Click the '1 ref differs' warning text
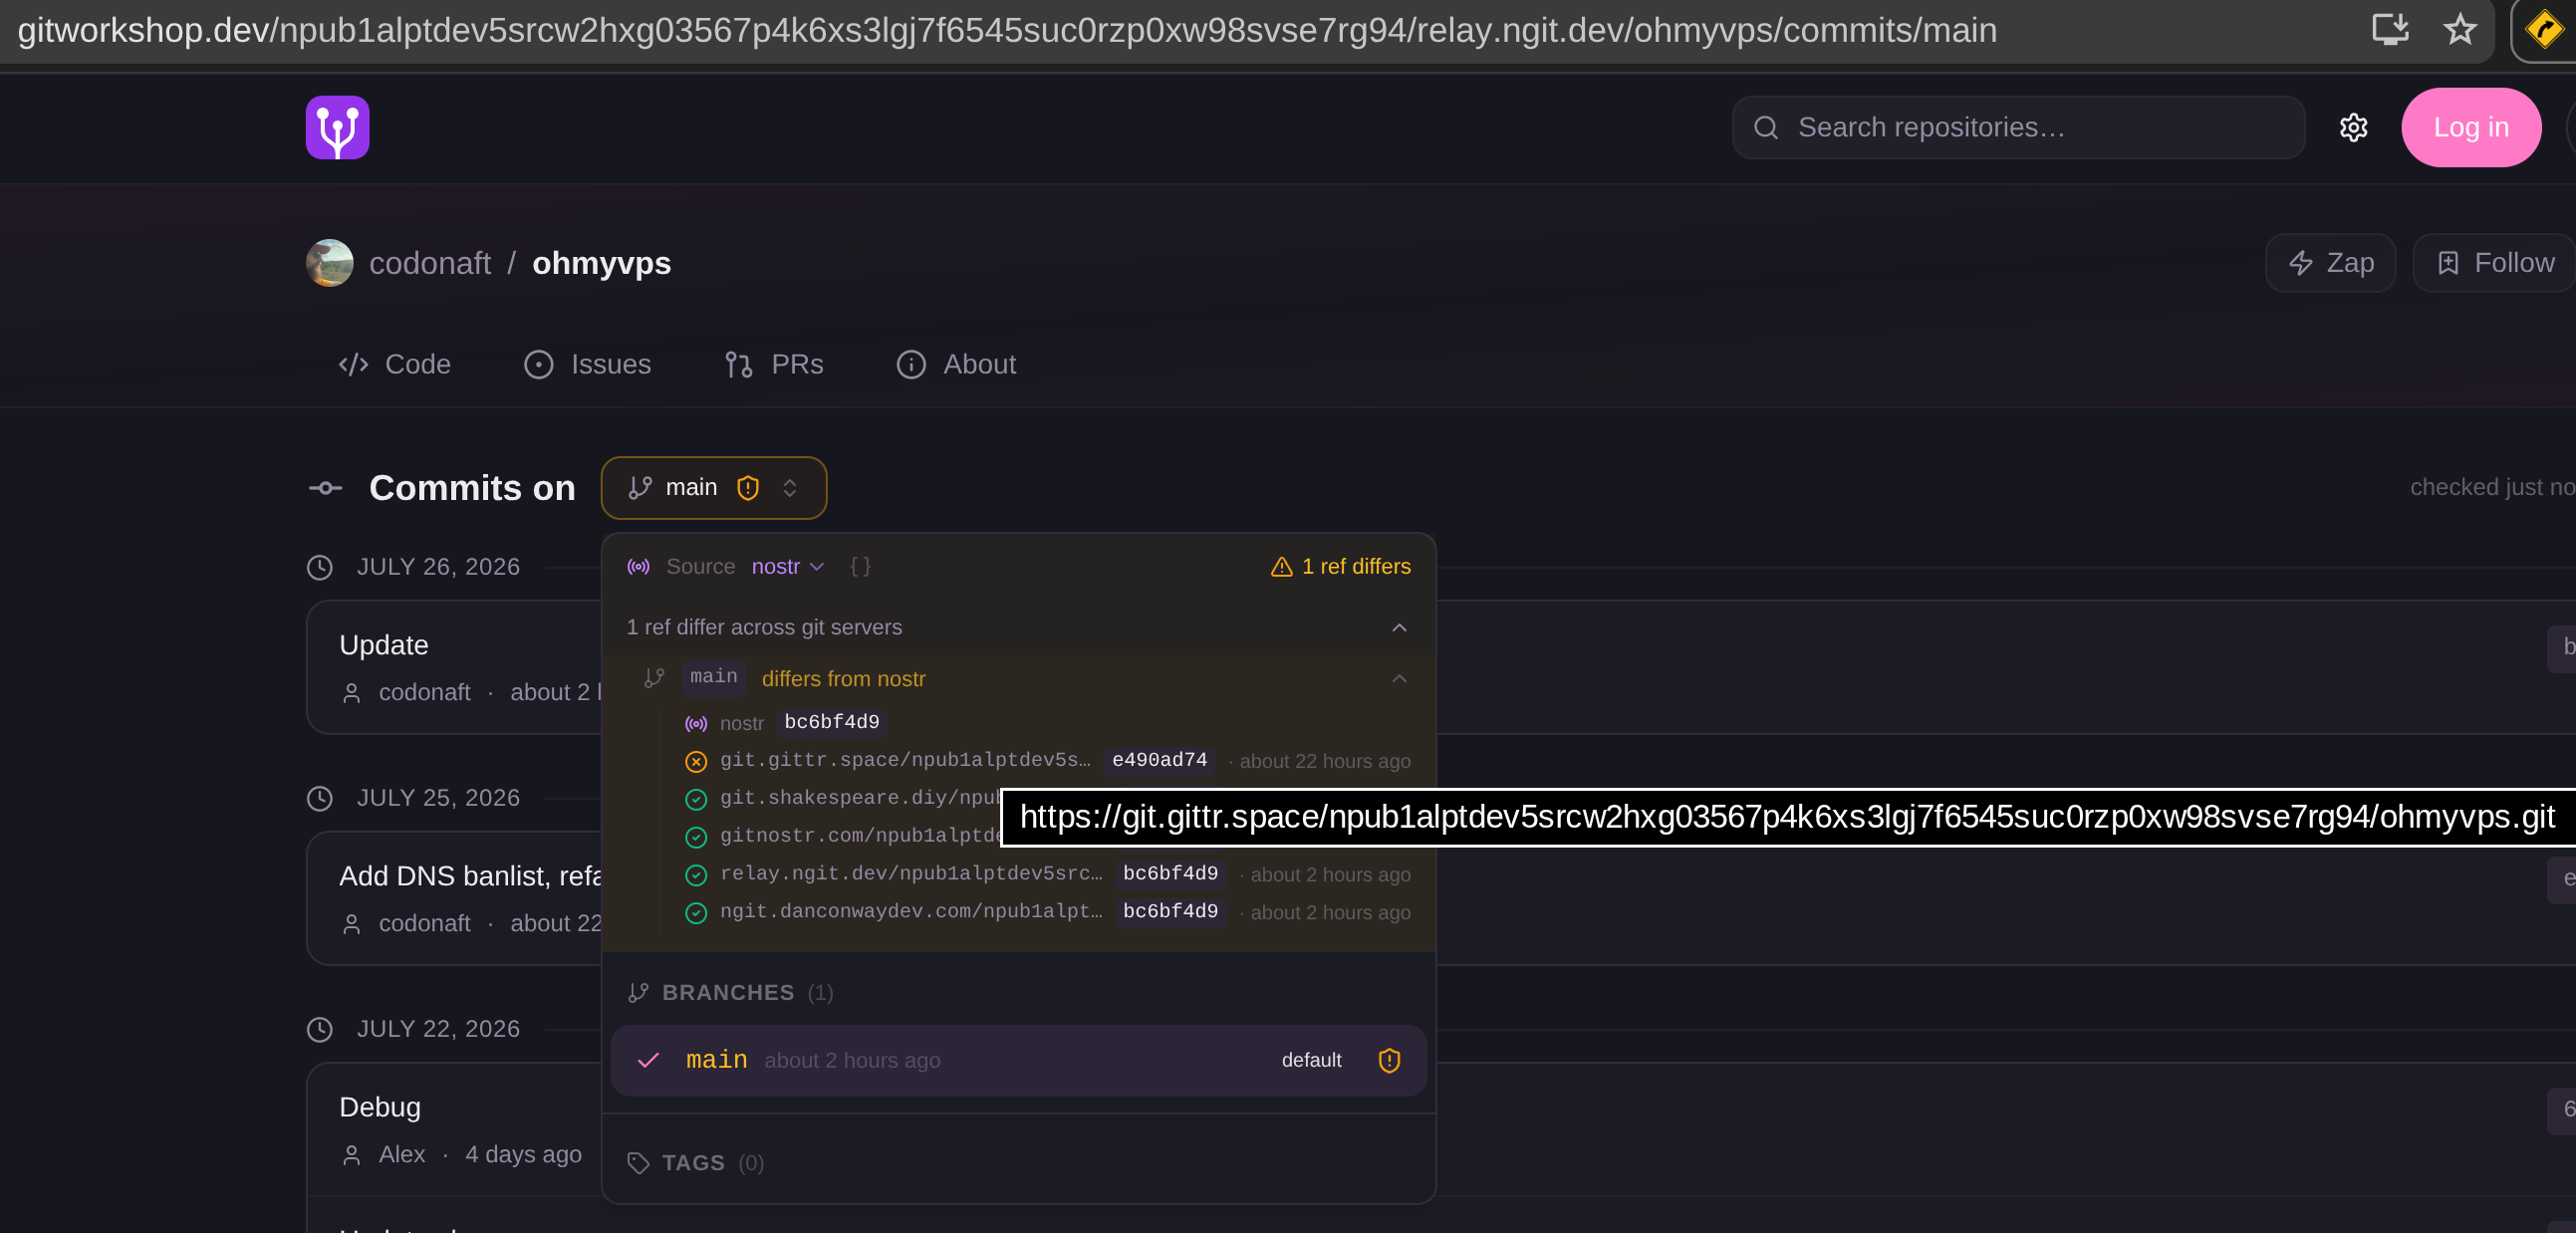 click(x=1355, y=567)
